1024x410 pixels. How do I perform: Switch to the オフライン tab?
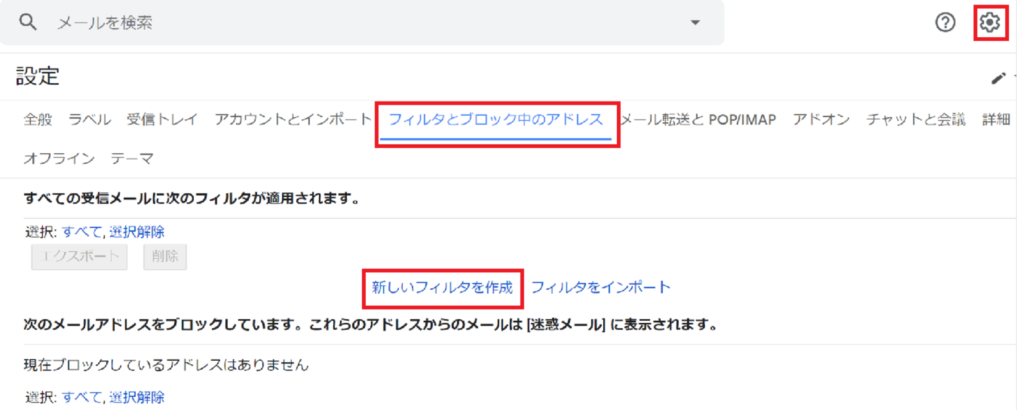59,159
